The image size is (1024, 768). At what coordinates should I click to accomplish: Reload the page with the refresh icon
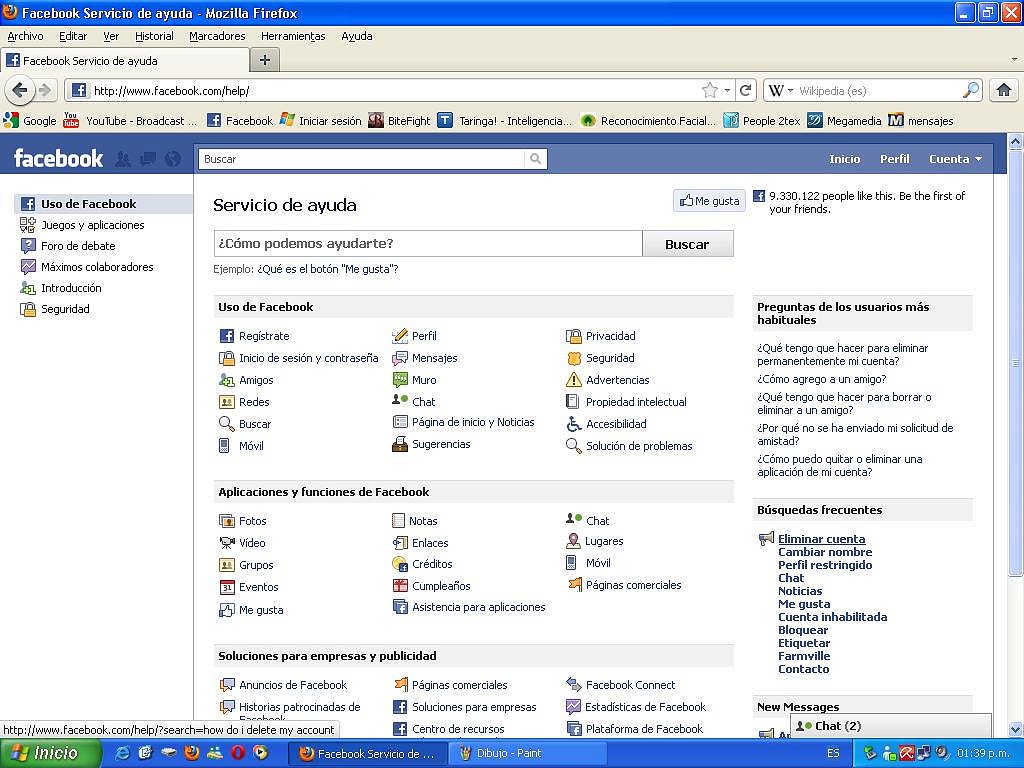click(746, 90)
